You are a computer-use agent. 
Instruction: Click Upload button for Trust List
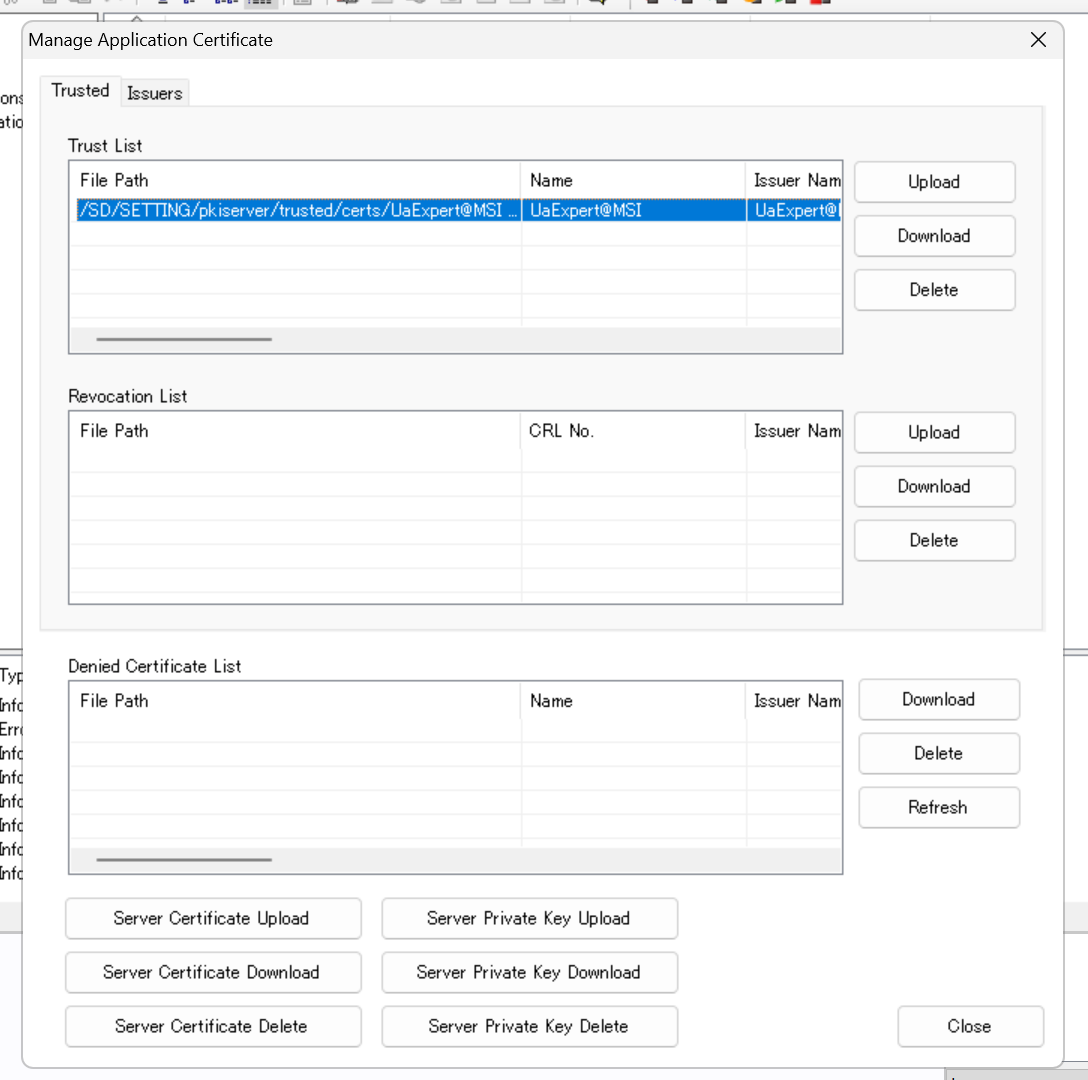[x=934, y=183]
